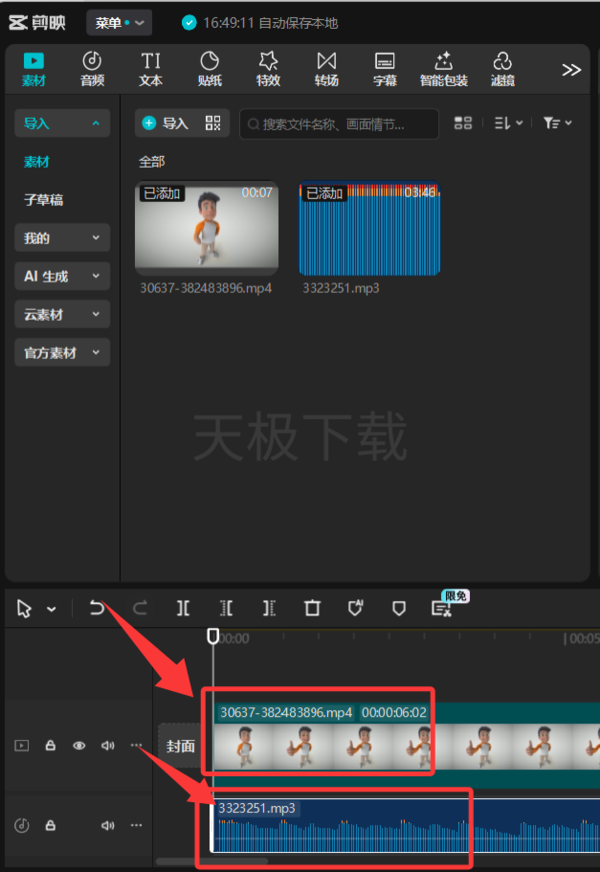Click the 30637-382483896.mp4 file name in media panel
This screenshot has height=872, width=600.
tap(206, 288)
